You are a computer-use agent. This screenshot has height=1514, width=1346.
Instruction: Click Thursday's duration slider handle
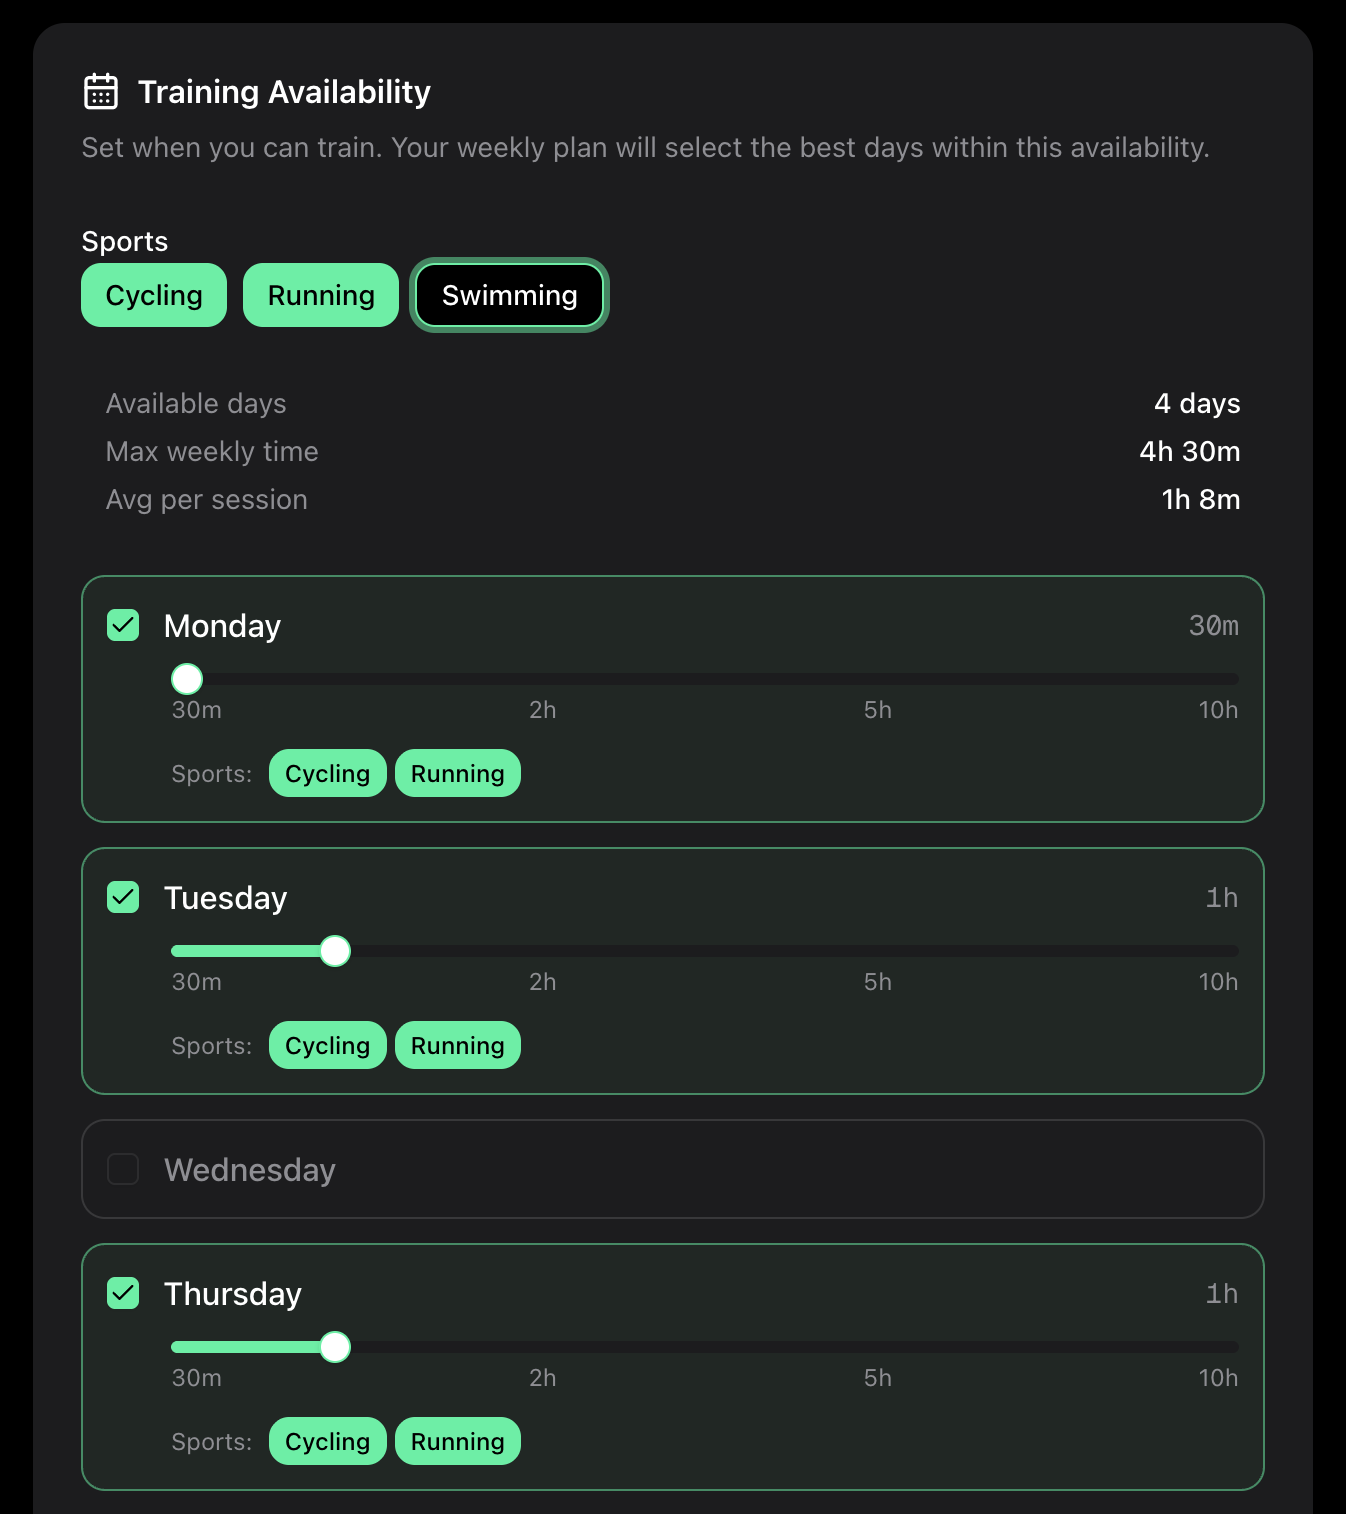(335, 1347)
